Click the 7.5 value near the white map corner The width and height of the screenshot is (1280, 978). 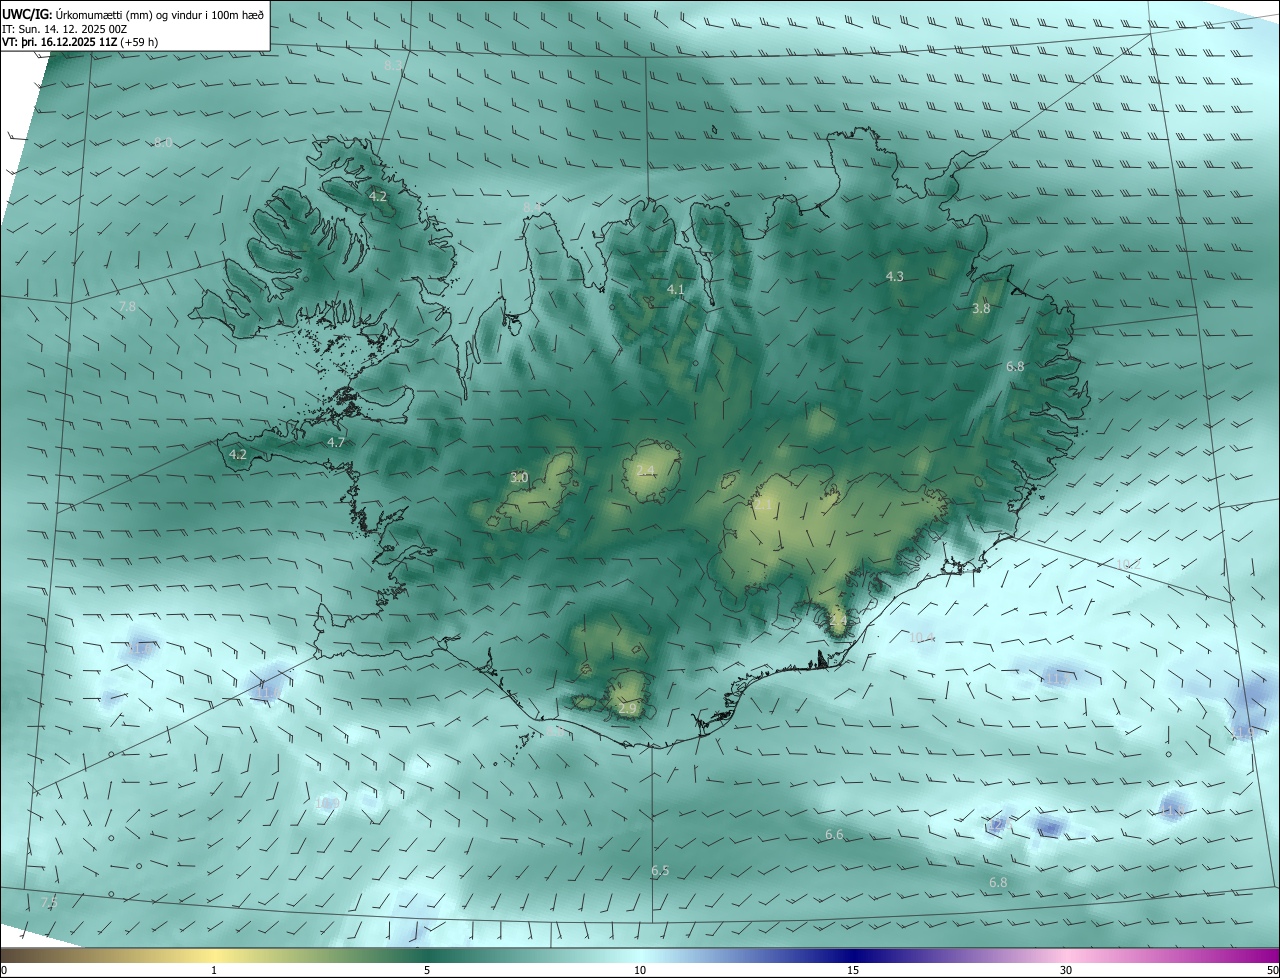tap(49, 903)
